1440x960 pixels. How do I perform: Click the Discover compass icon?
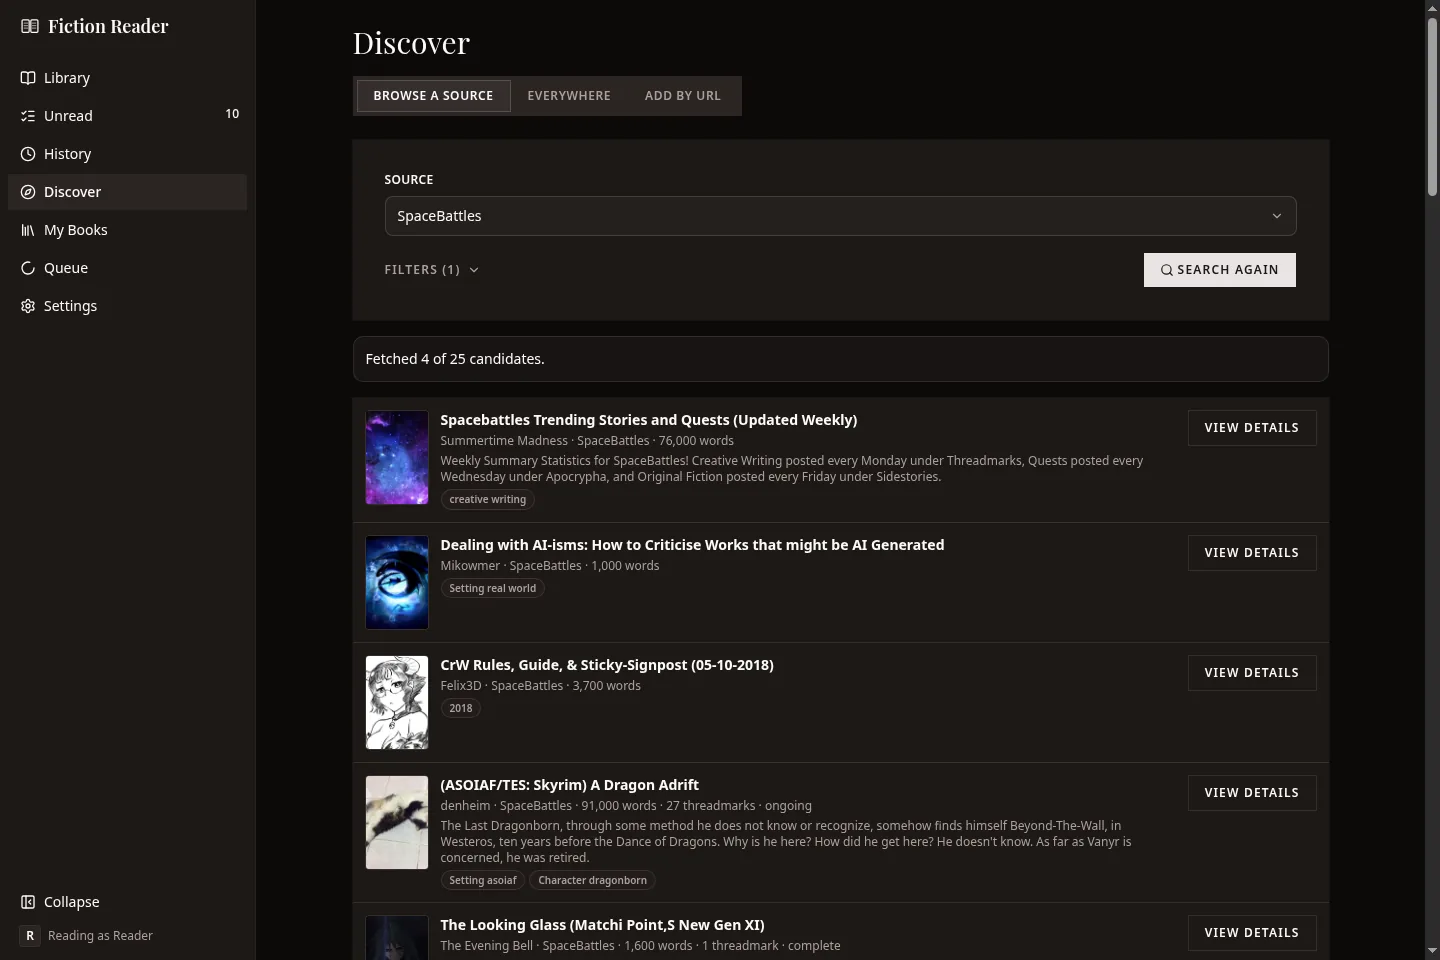28,192
